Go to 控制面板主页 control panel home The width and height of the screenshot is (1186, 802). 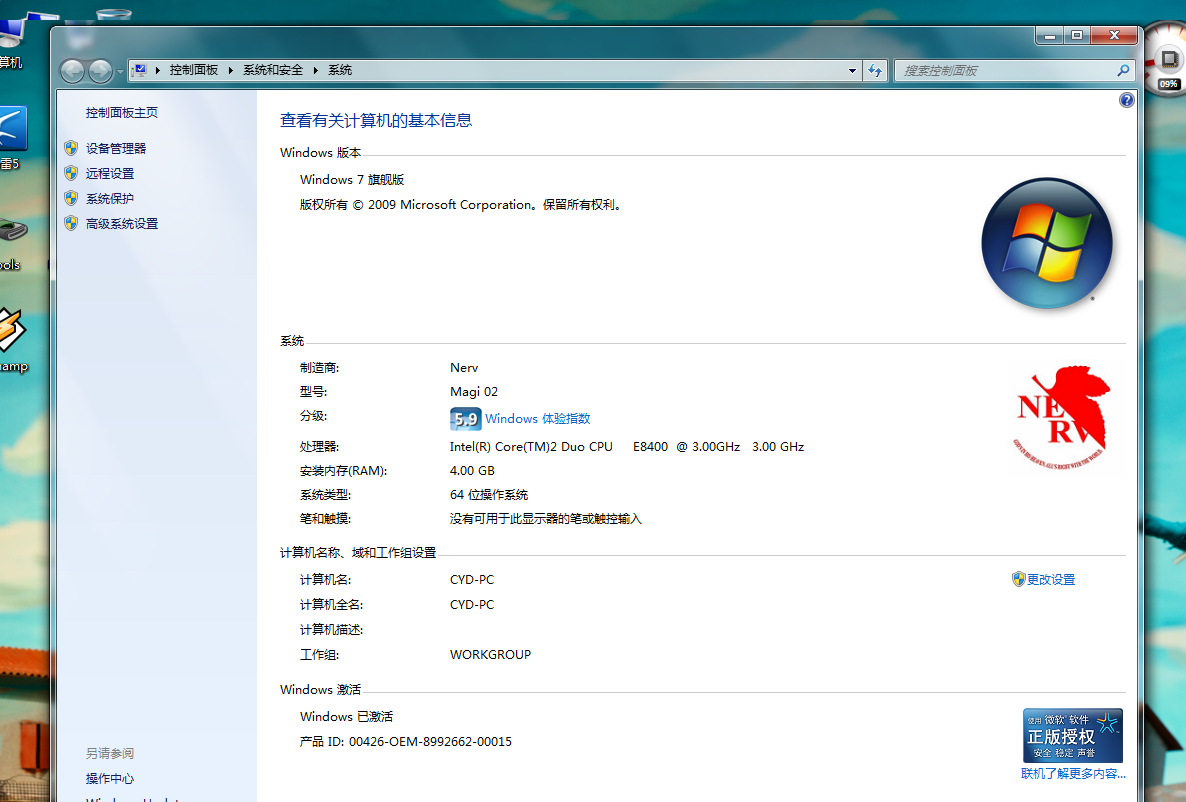122,112
